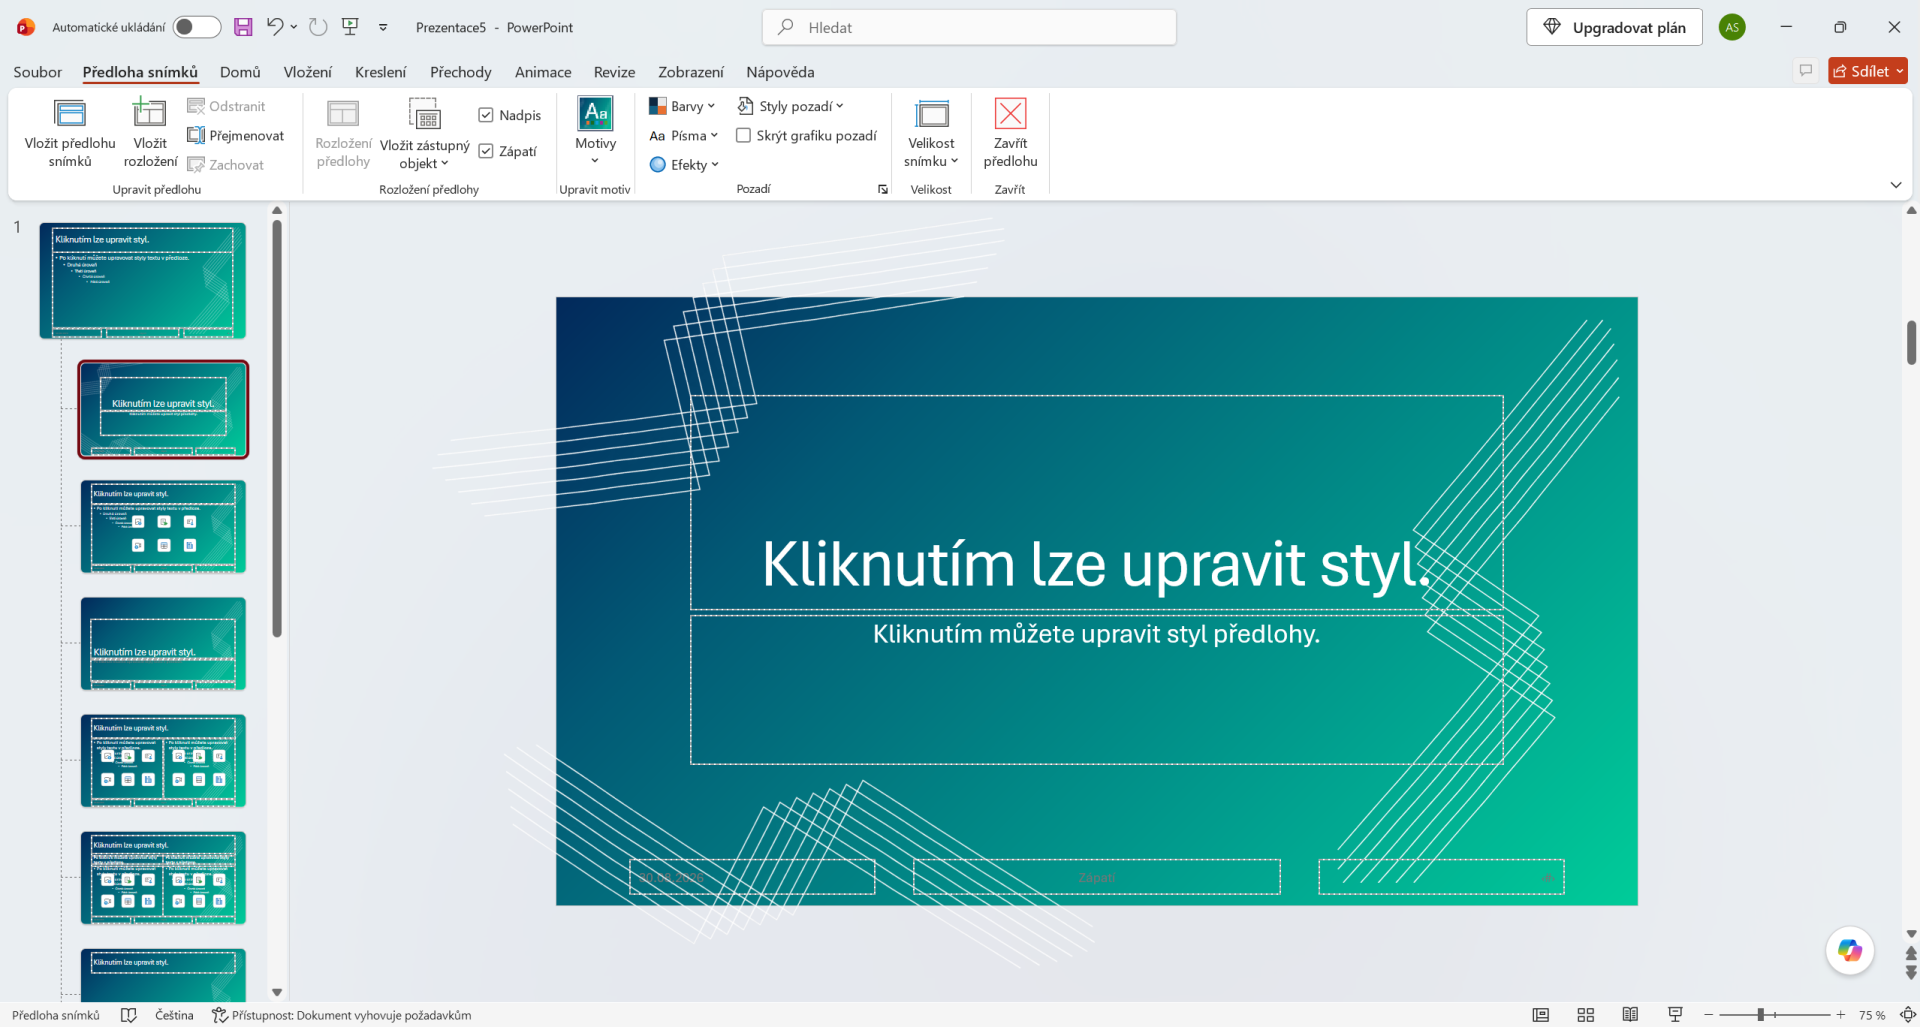Open the Copilot floating button

pos(1849,950)
